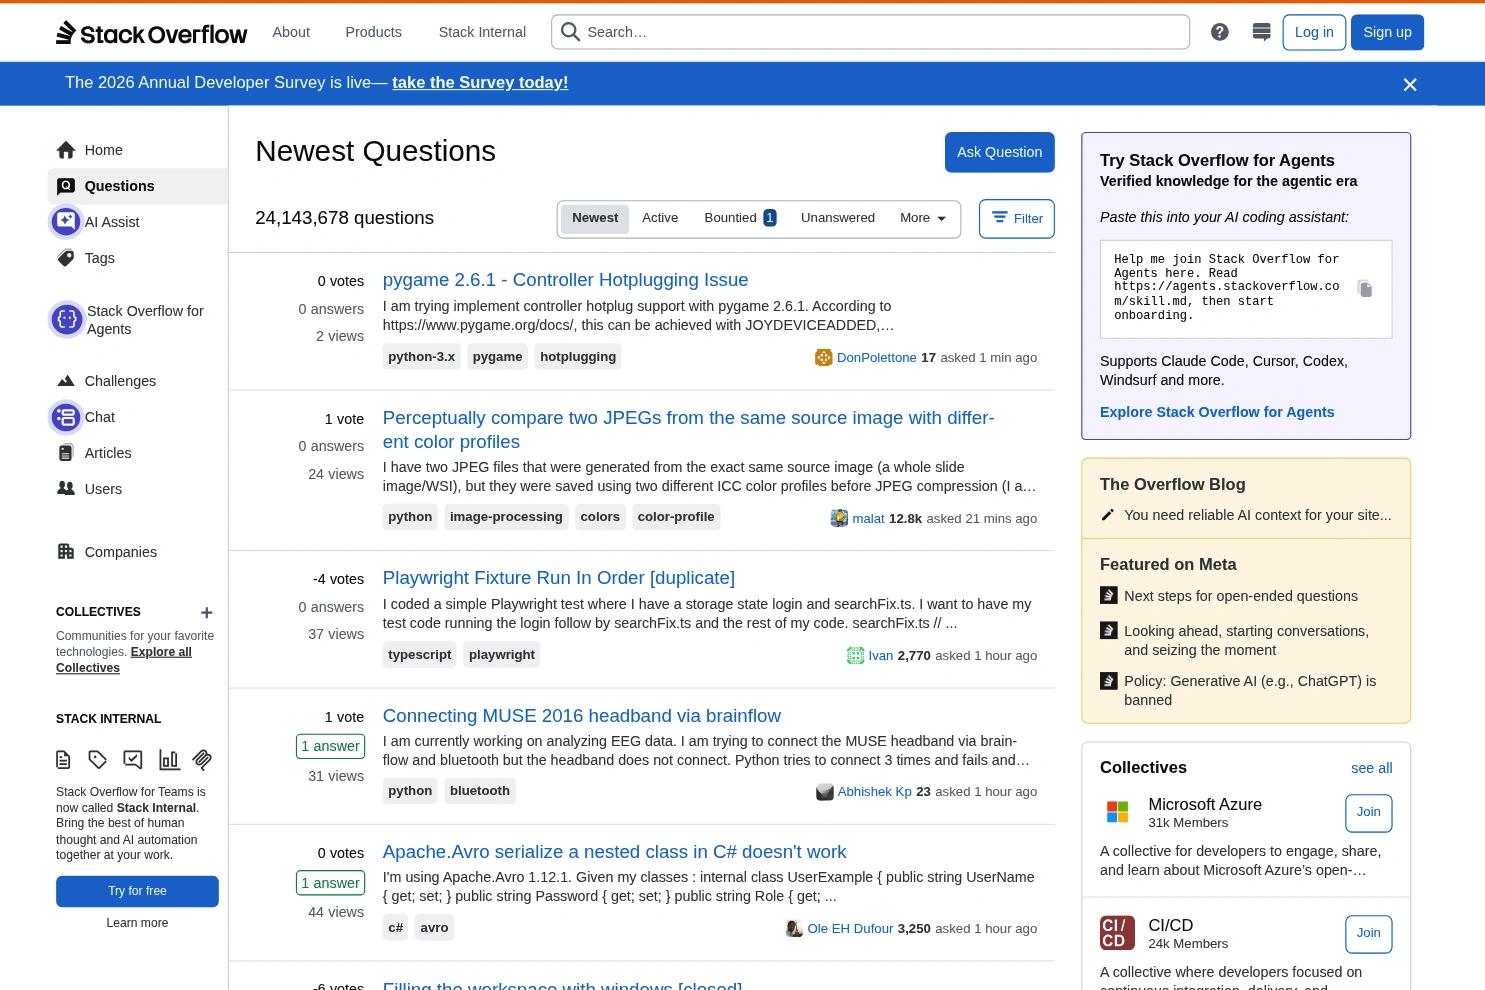Click the Microsoft Azure collective logo

[1117, 812]
